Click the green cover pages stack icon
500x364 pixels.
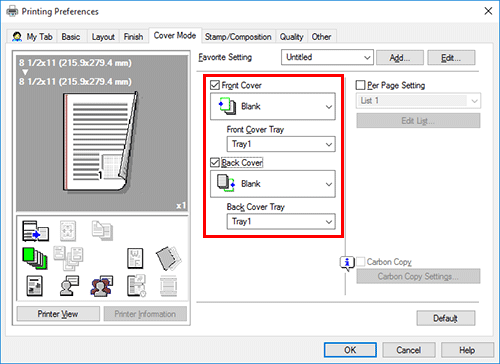pyautogui.click(x=35, y=258)
